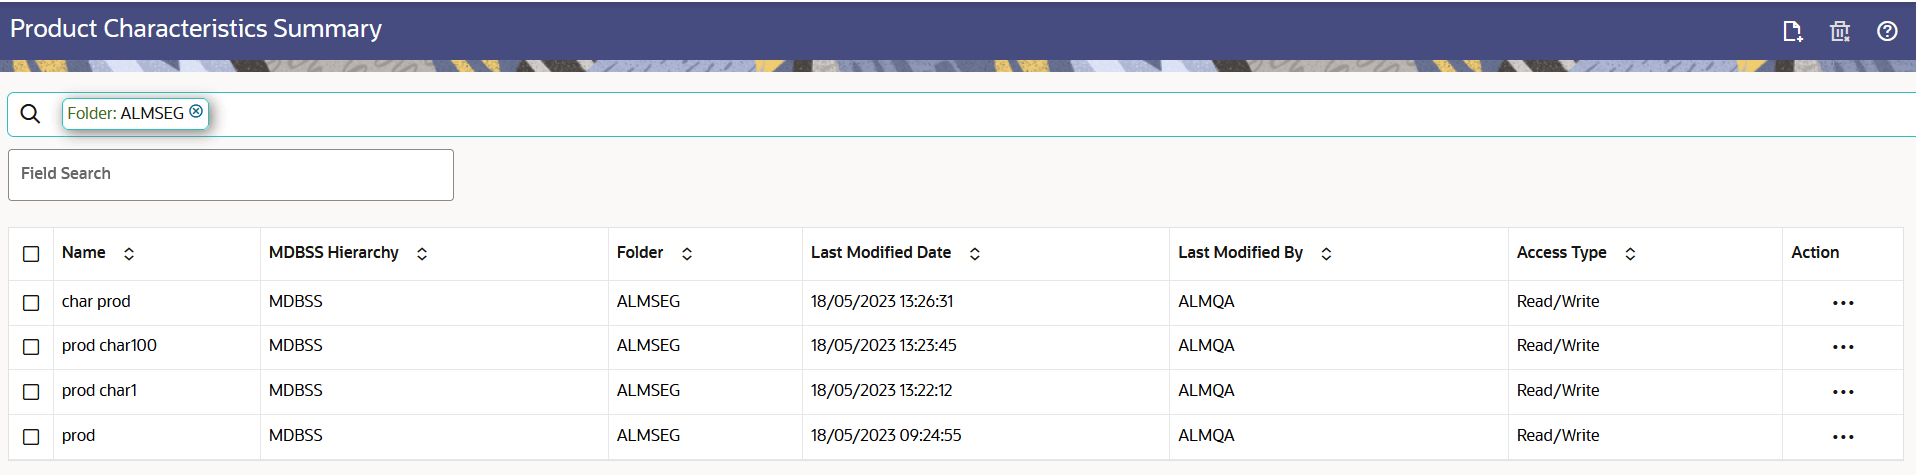Open action menu for prod char100 row
This screenshot has height=475, width=1916.
click(x=1843, y=347)
